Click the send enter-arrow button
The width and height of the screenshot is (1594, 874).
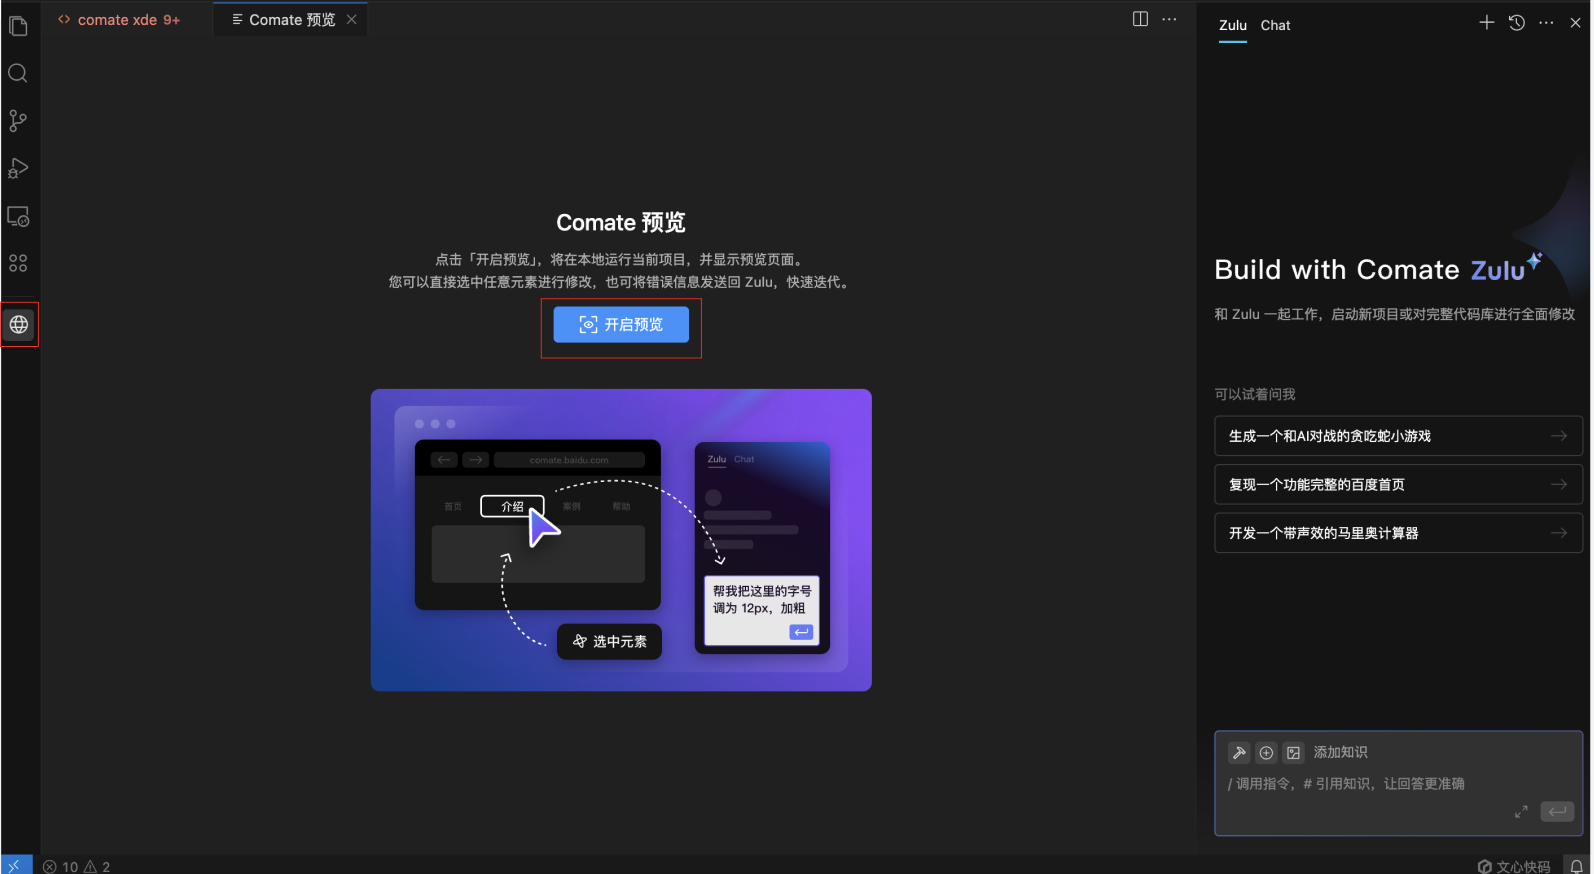1557,812
